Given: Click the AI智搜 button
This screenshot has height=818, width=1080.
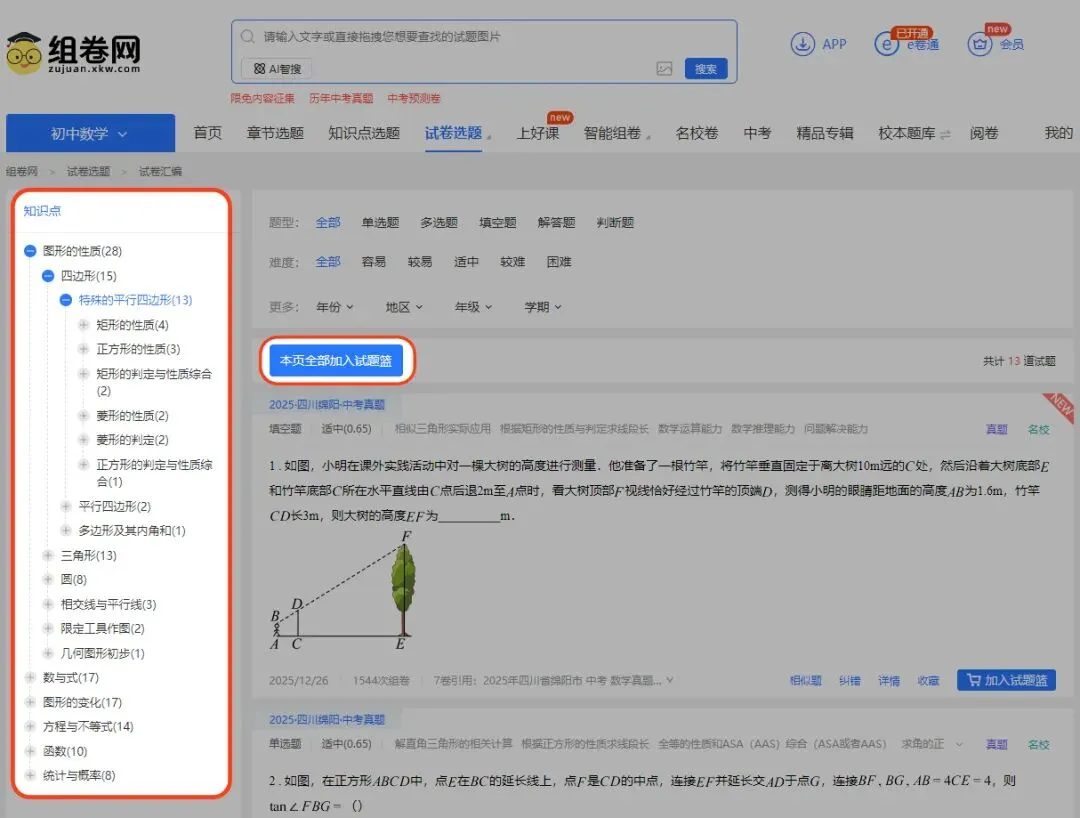Looking at the screenshot, I should point(277,69).
